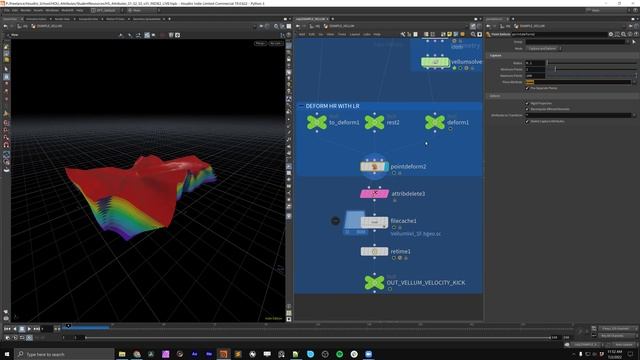640x360 pixels.
Task: Open After Effects from the taskbar
Action: [x=194, y=354]
